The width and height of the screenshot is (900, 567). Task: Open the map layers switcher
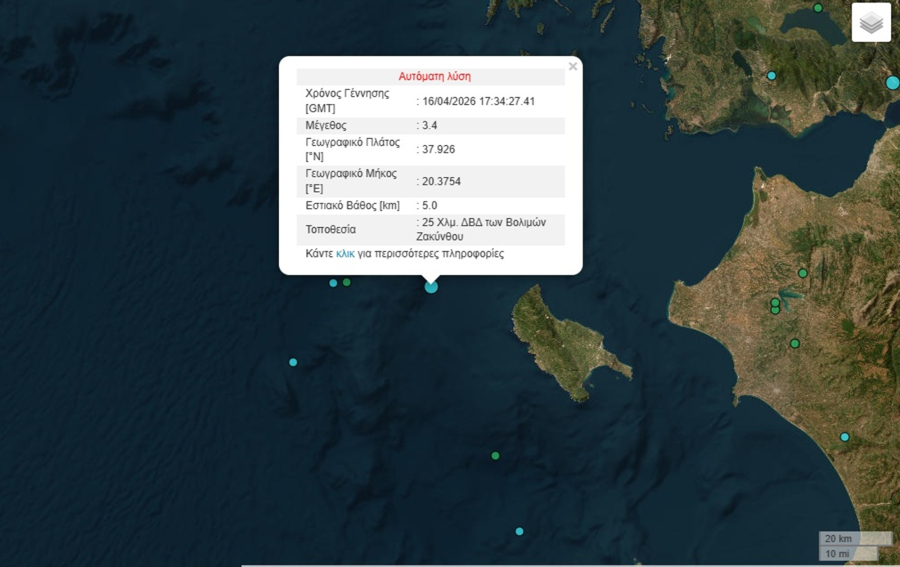[x=871, y=22]
